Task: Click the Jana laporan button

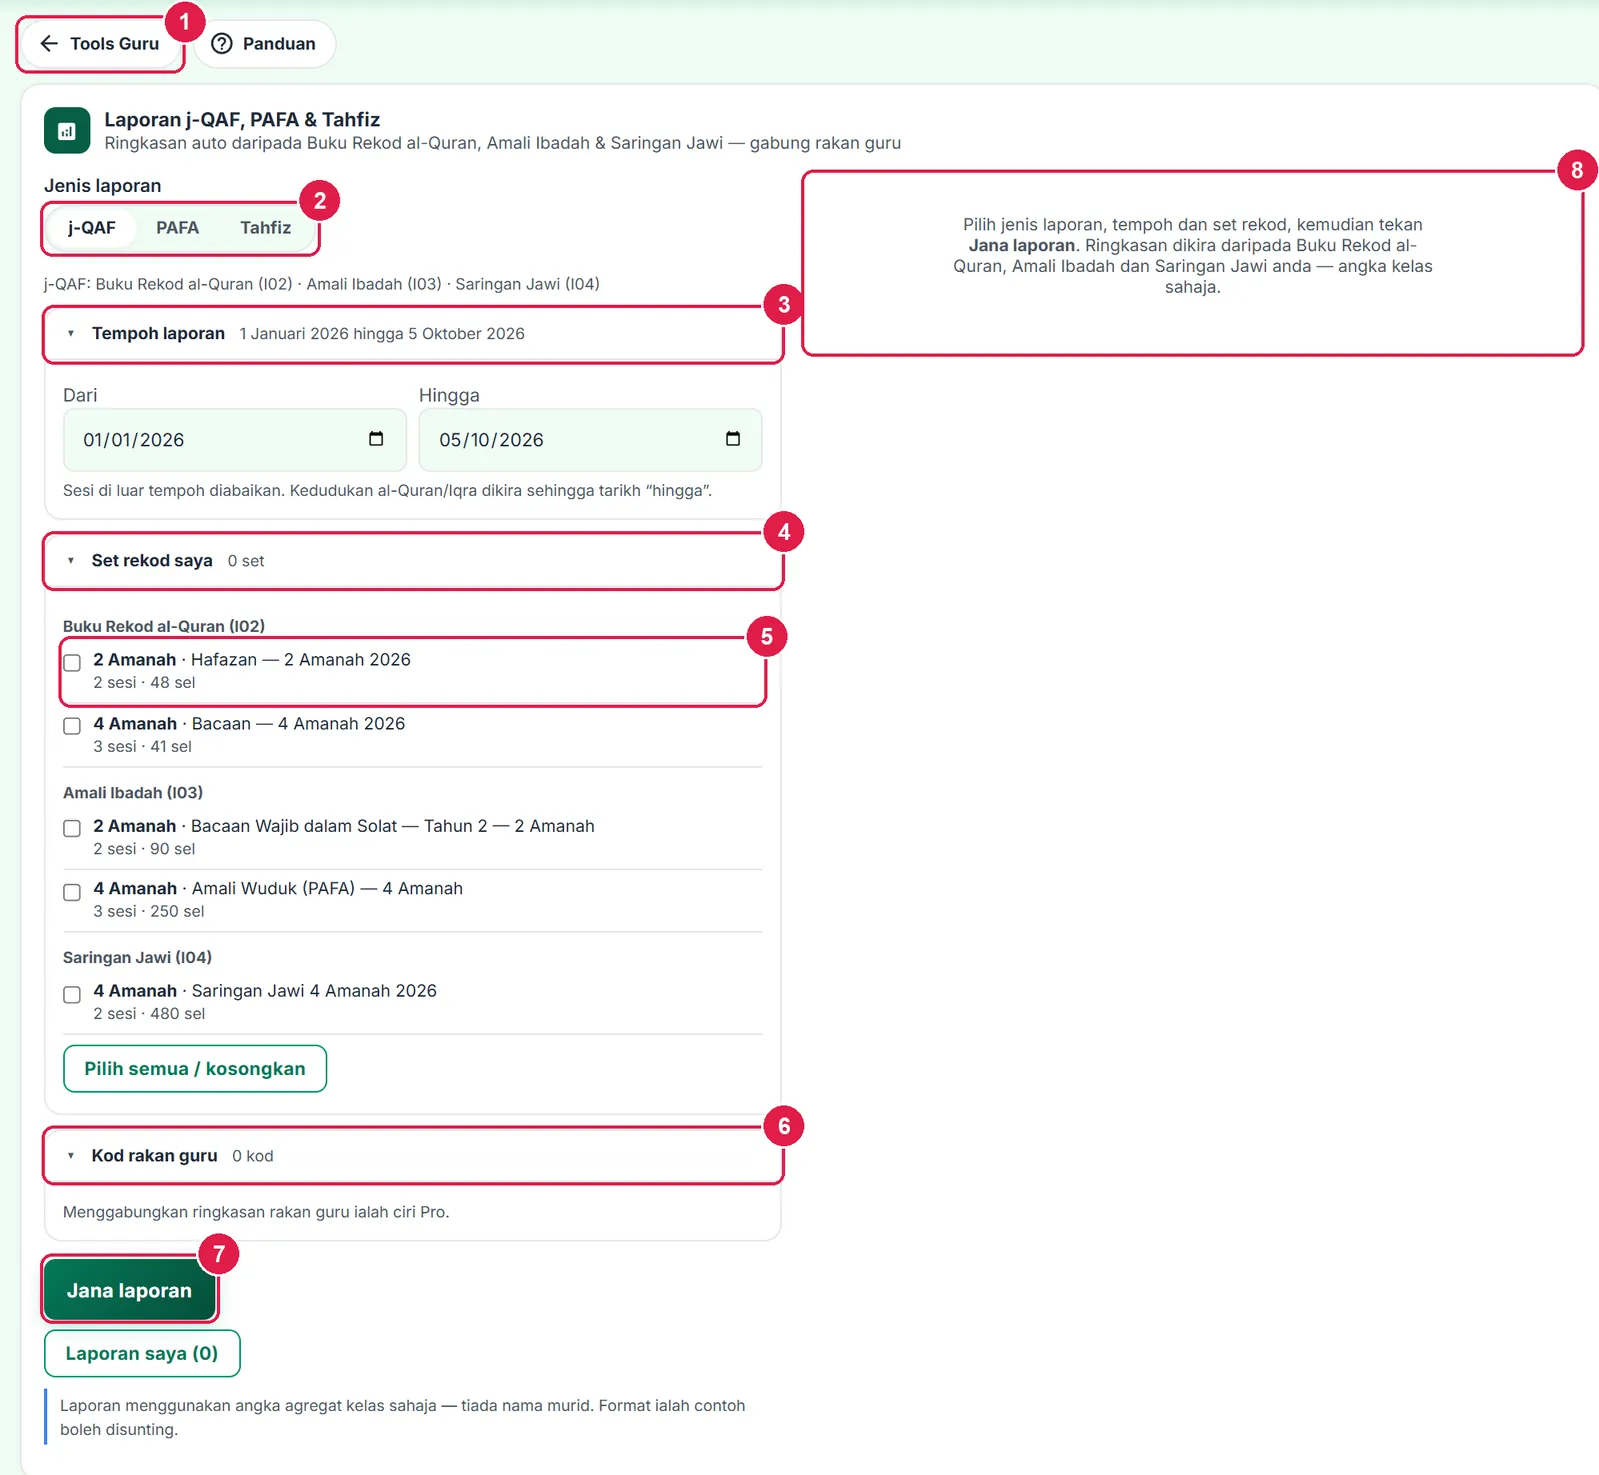Action: pos(129,1291)
